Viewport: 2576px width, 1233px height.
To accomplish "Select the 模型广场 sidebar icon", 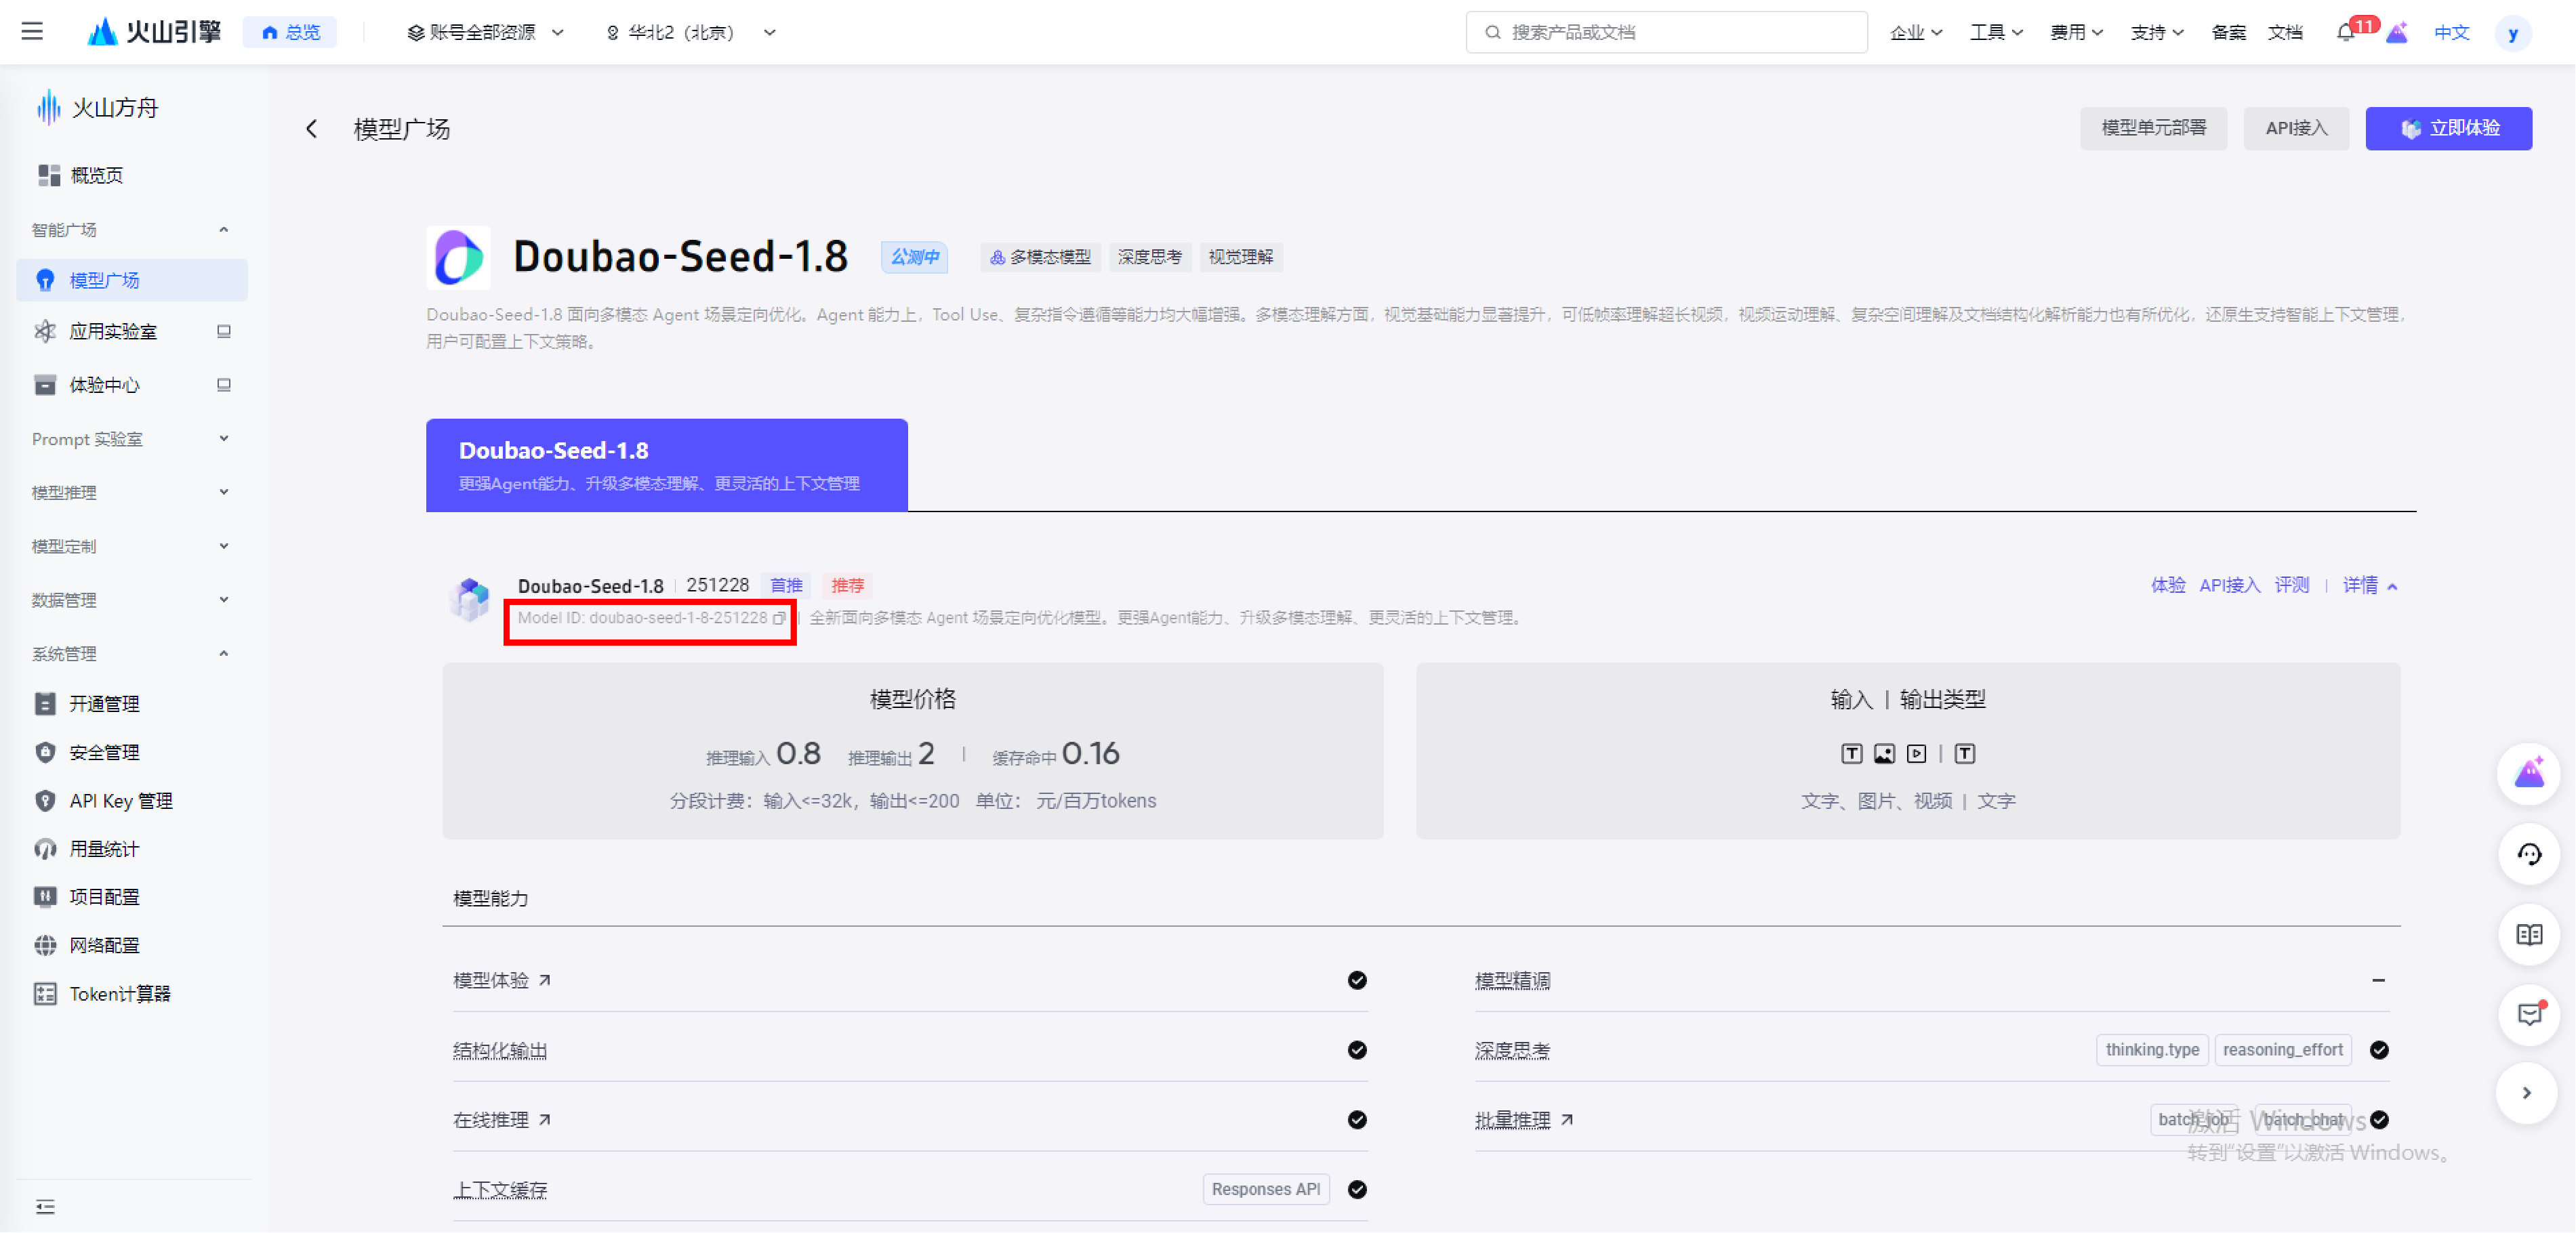I will (x=46, y=280).
